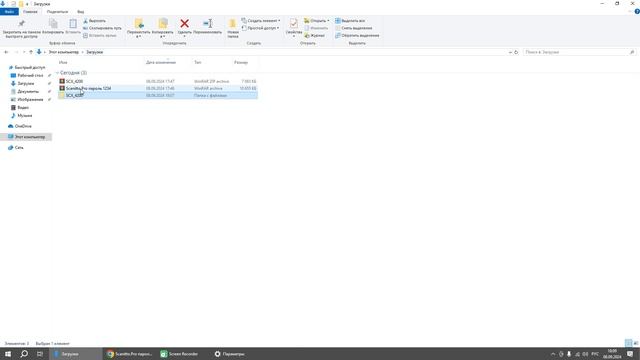Click the Copy to folder icon
This screenshot has width=640, height=360.
[163, 24]
